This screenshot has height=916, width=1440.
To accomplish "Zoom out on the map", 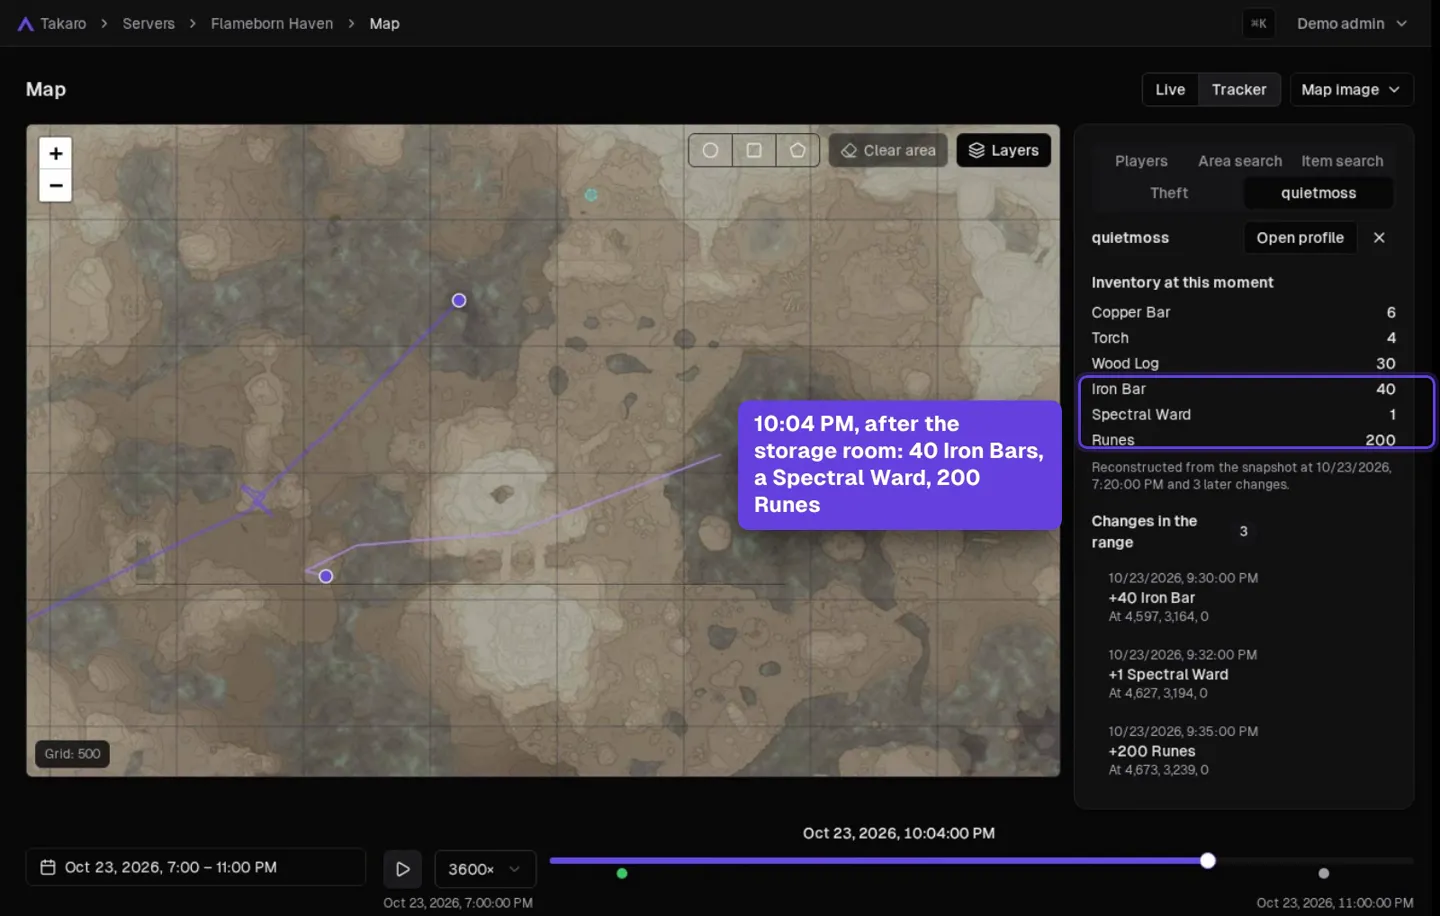I will point(56,185).
